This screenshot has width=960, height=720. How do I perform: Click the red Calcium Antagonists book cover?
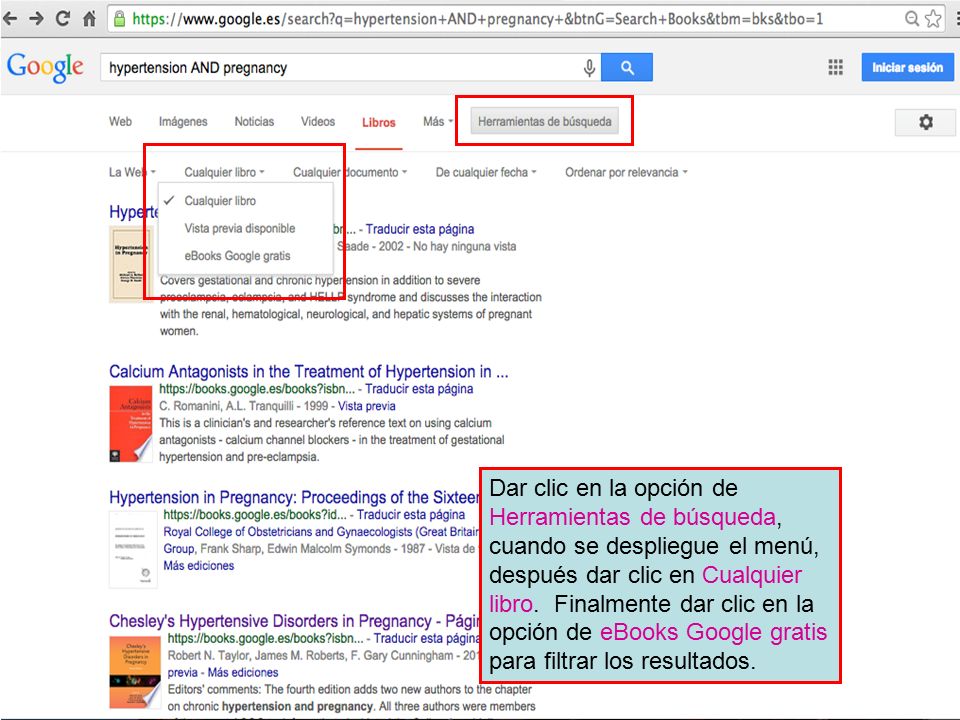coord(130,424)
